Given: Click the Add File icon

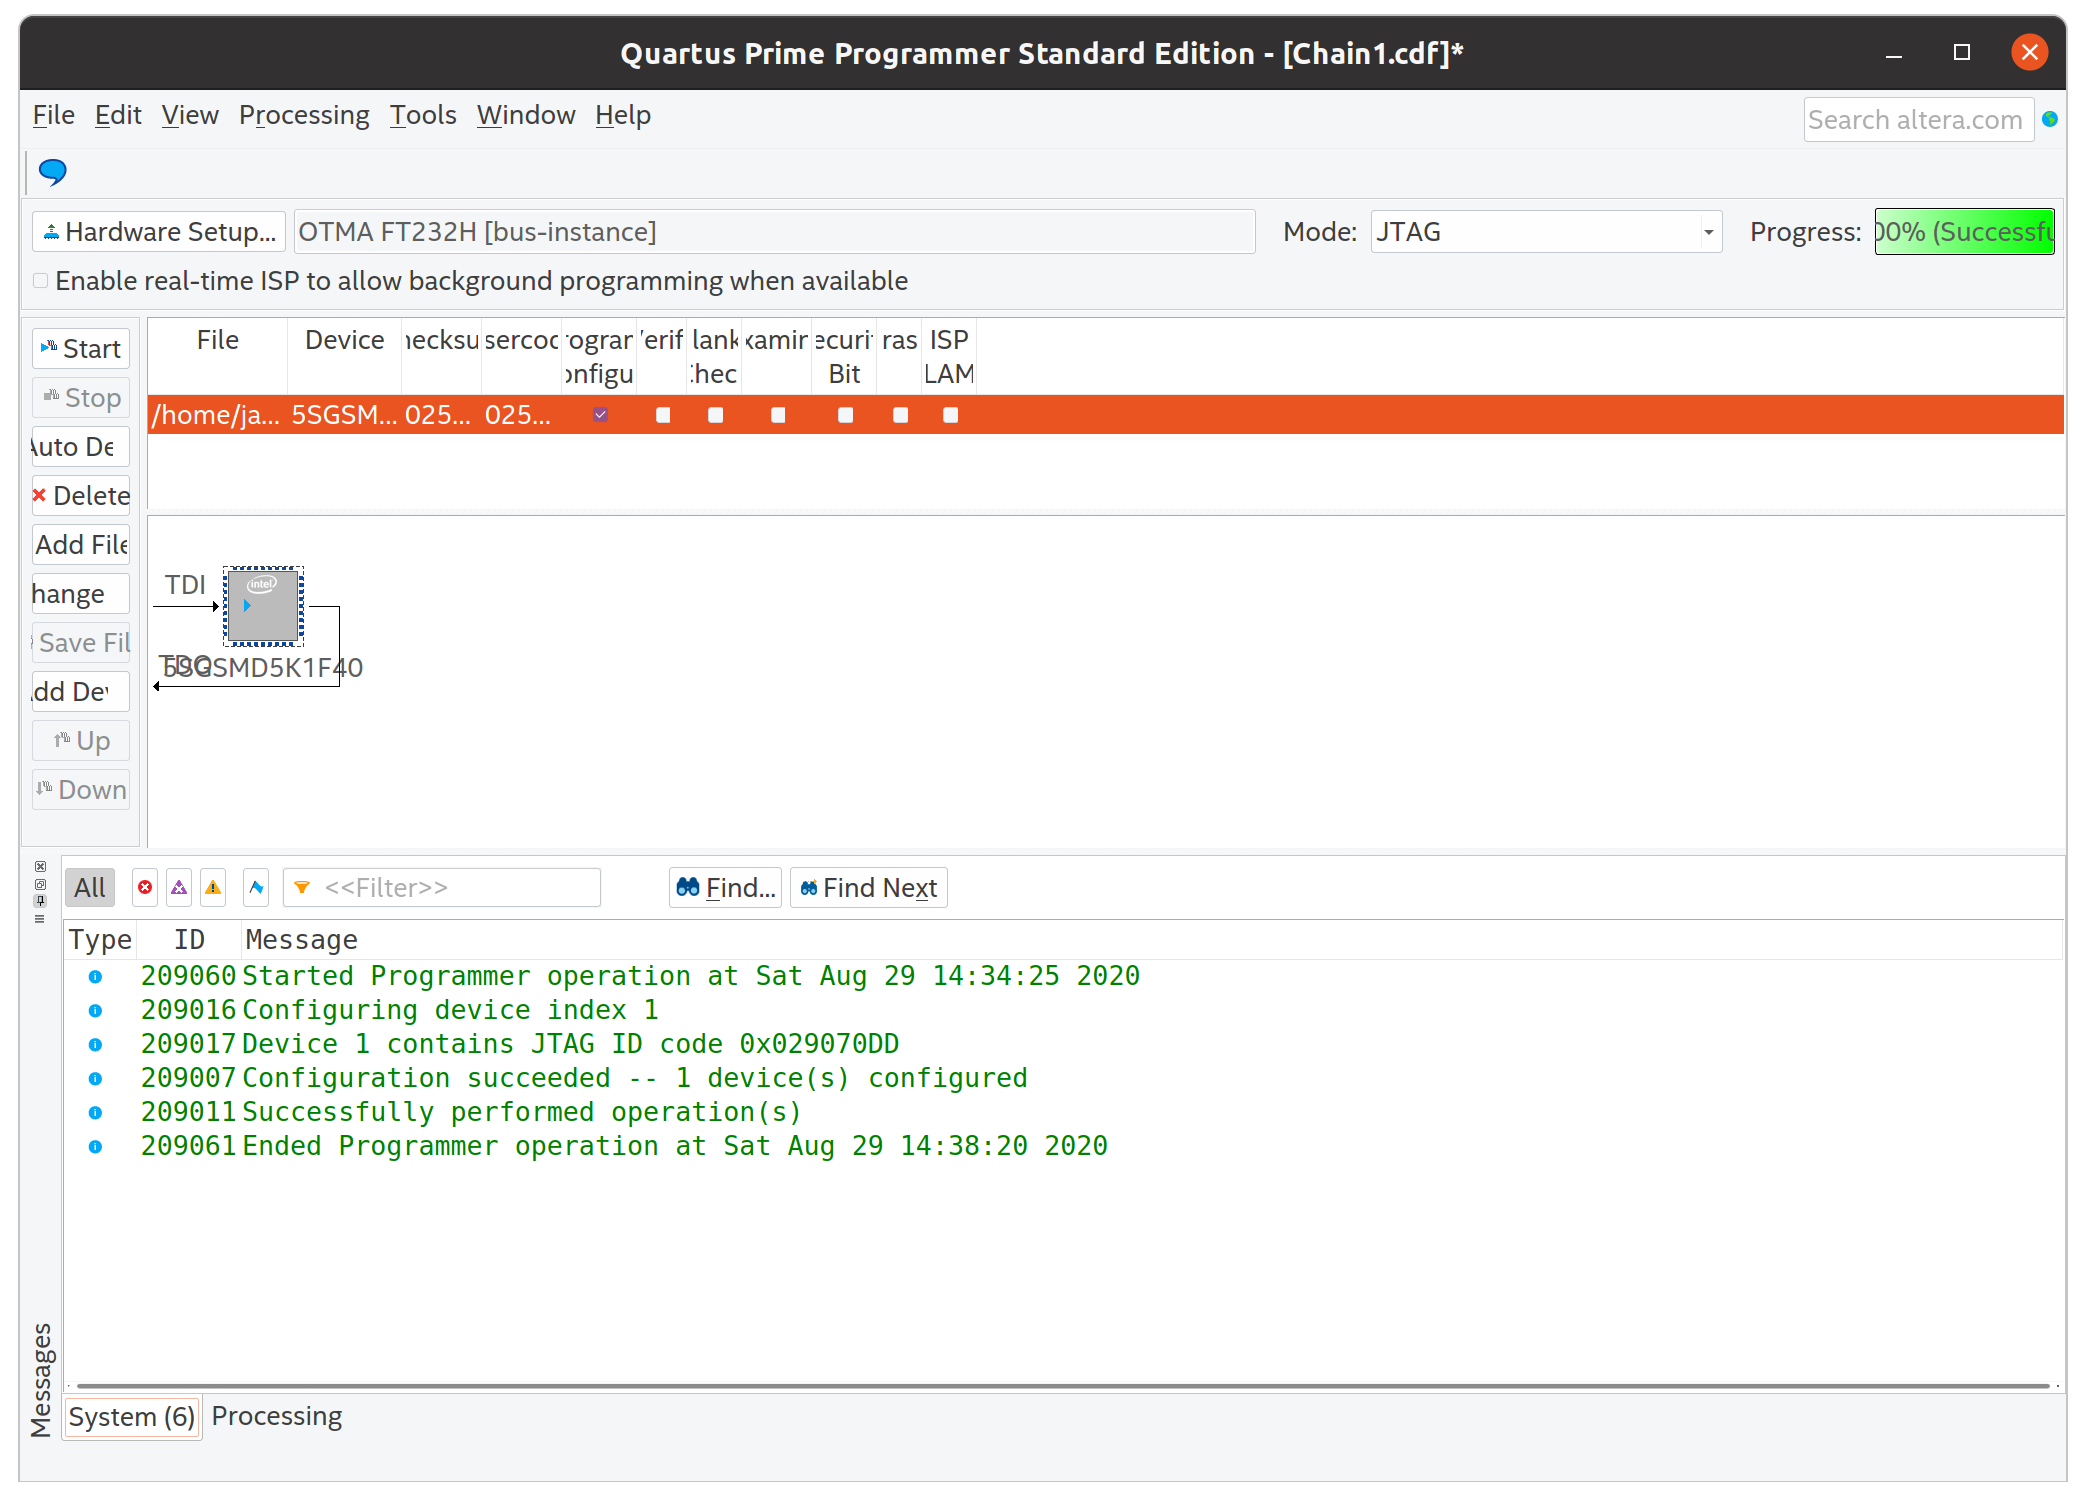Looking at the screenshot, I should pos(84,542).
